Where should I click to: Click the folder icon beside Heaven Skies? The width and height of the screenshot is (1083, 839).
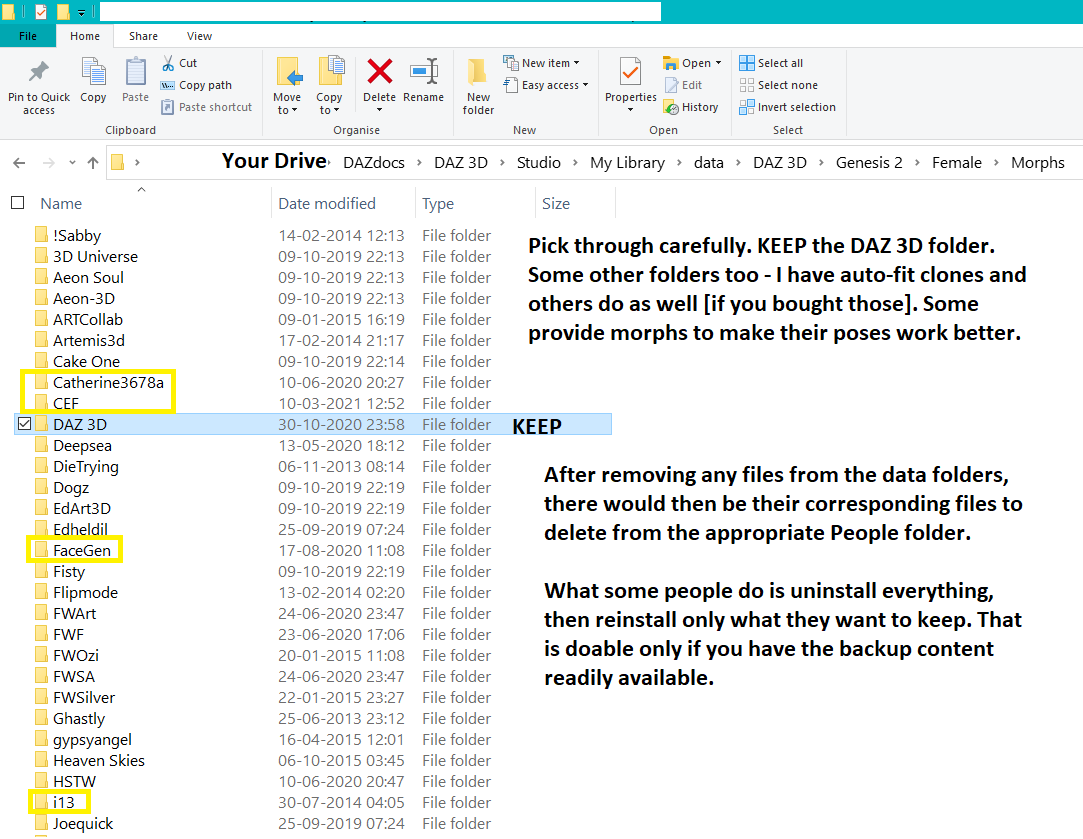point(41,760)
